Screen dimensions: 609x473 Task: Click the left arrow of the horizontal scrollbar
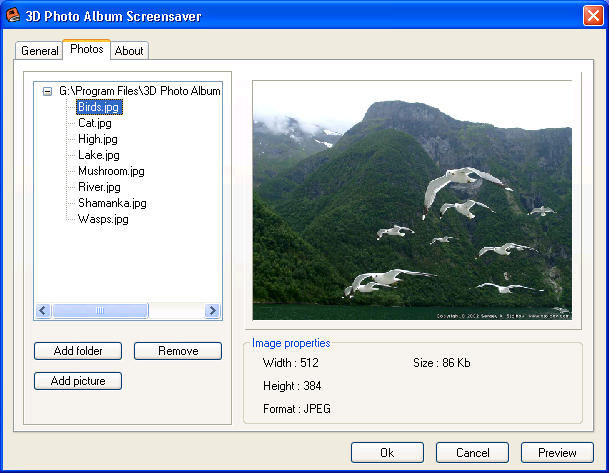(x=42, y=310)
